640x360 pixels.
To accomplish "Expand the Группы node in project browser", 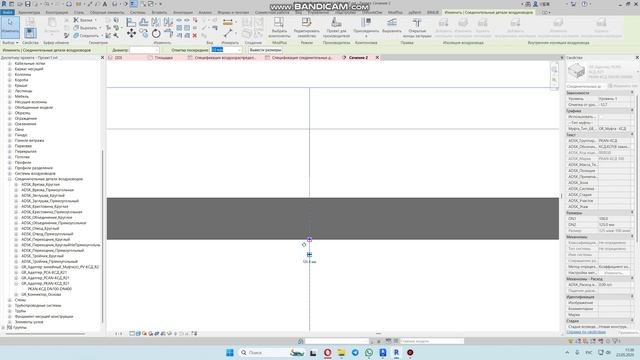I will click(x=4, y=327).
